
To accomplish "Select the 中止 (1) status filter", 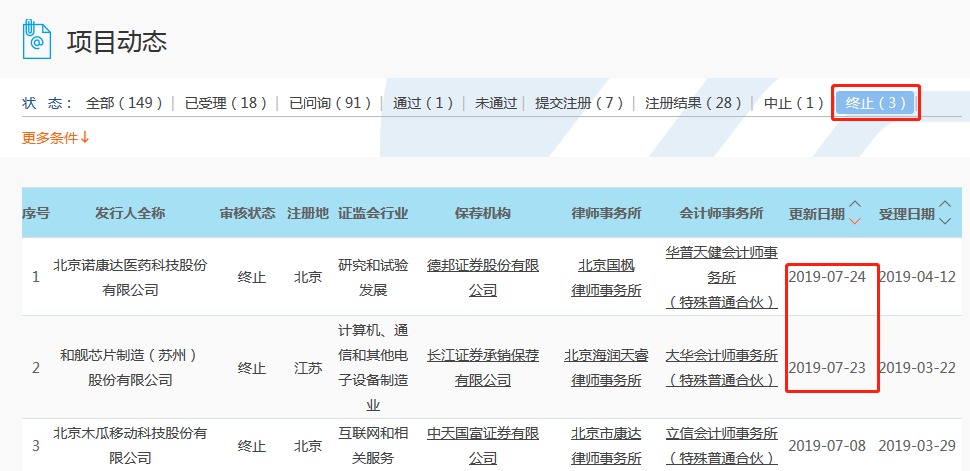I will pyautogui.click(x=794, y=103).
